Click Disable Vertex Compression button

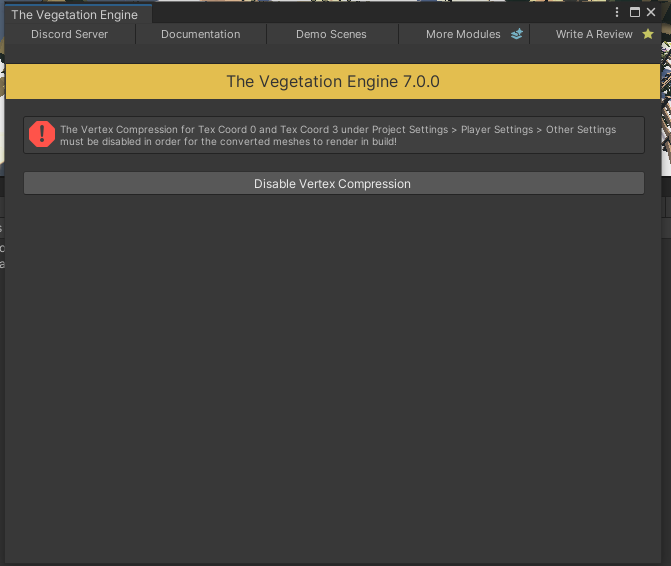[x=334, y=184]
